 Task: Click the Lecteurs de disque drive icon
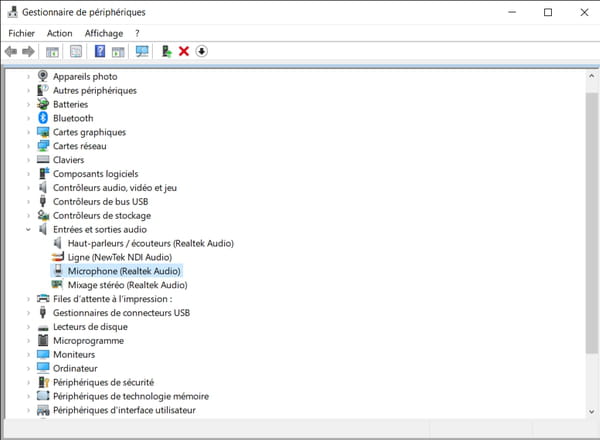click(x=43, y=328)
